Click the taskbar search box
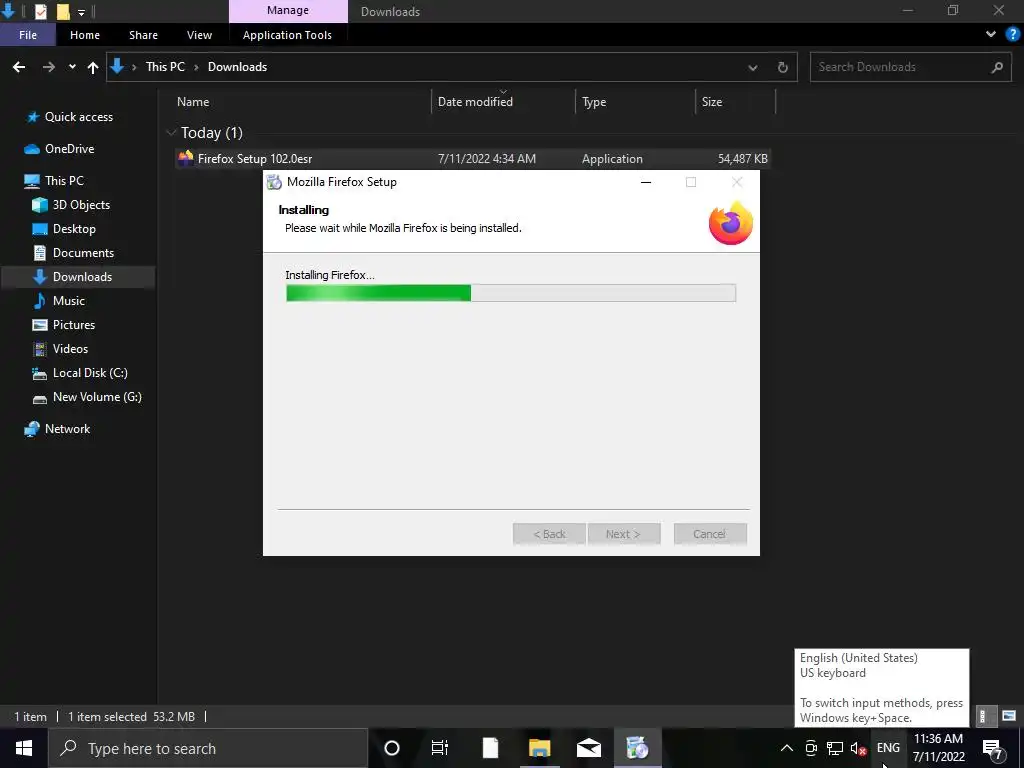1024x768 pixels. pyautogui.click(x=208, y=748)
